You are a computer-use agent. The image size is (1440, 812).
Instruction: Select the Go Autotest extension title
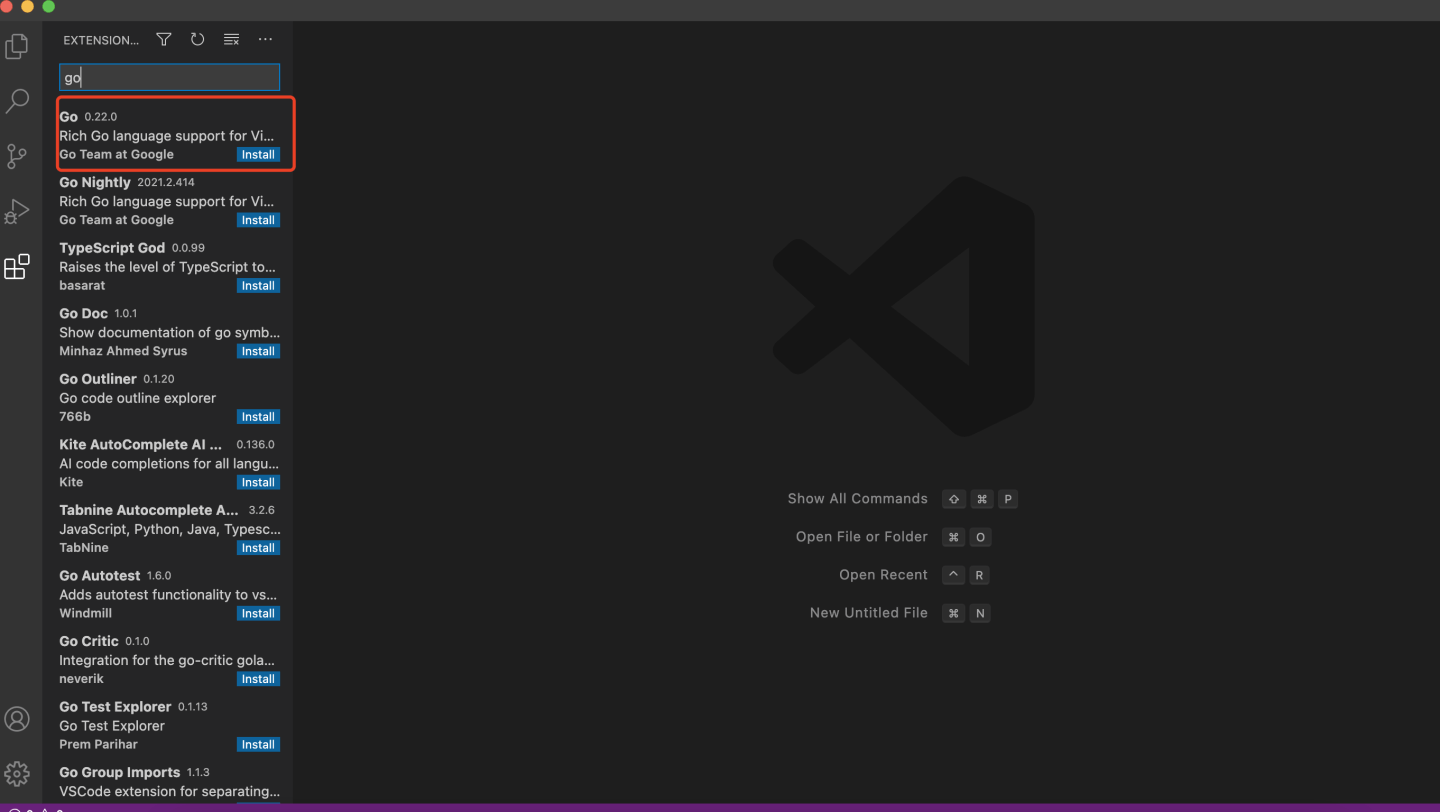100,575
